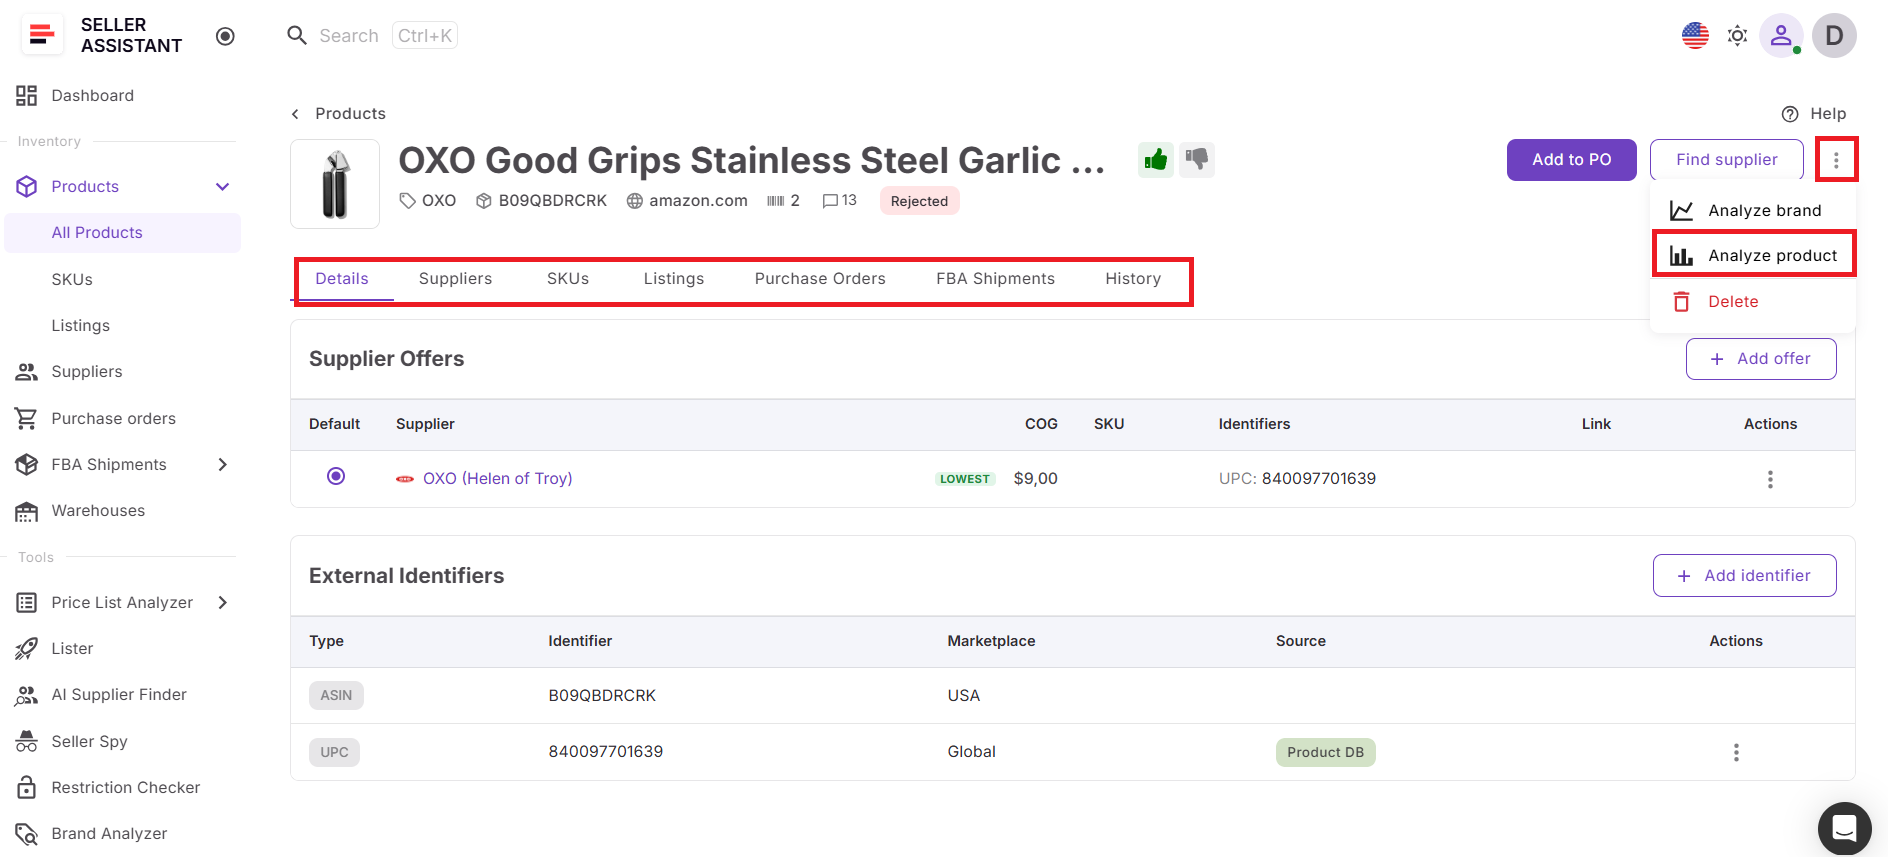1888x857 pixels.
Task: Open the product more-options kebab menu
Action: [x=1836, y=160]
